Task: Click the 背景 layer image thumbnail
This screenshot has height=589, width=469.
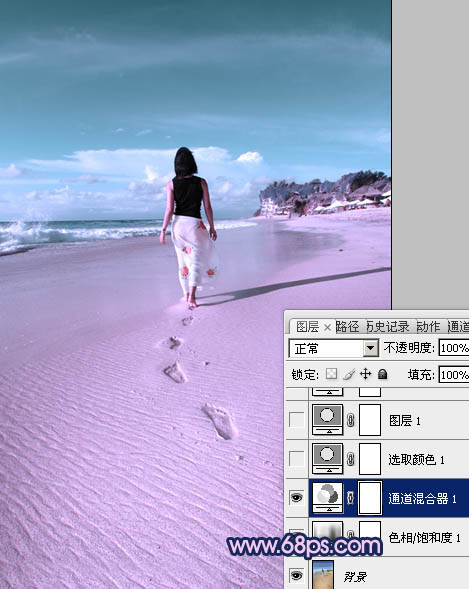Action: tap(323, 575)
